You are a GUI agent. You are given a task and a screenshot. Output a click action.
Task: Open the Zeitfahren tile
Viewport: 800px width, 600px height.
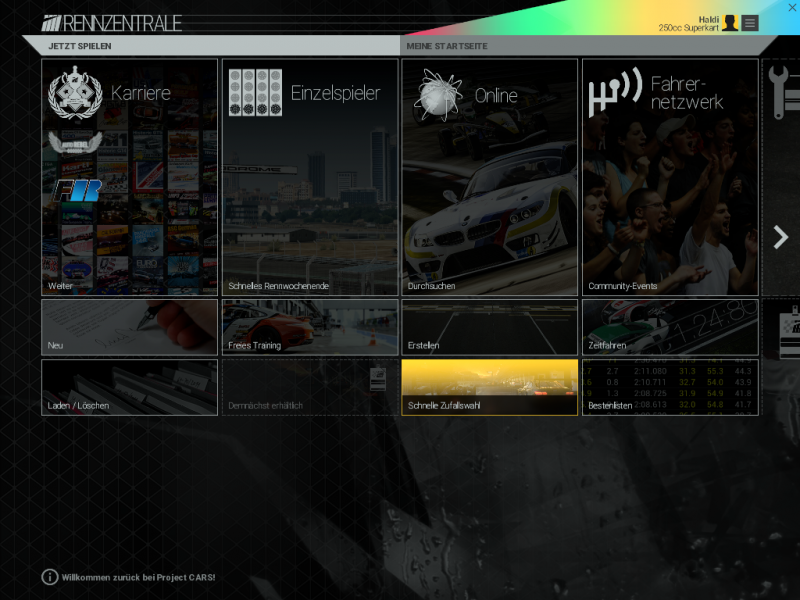coord(670,327)
